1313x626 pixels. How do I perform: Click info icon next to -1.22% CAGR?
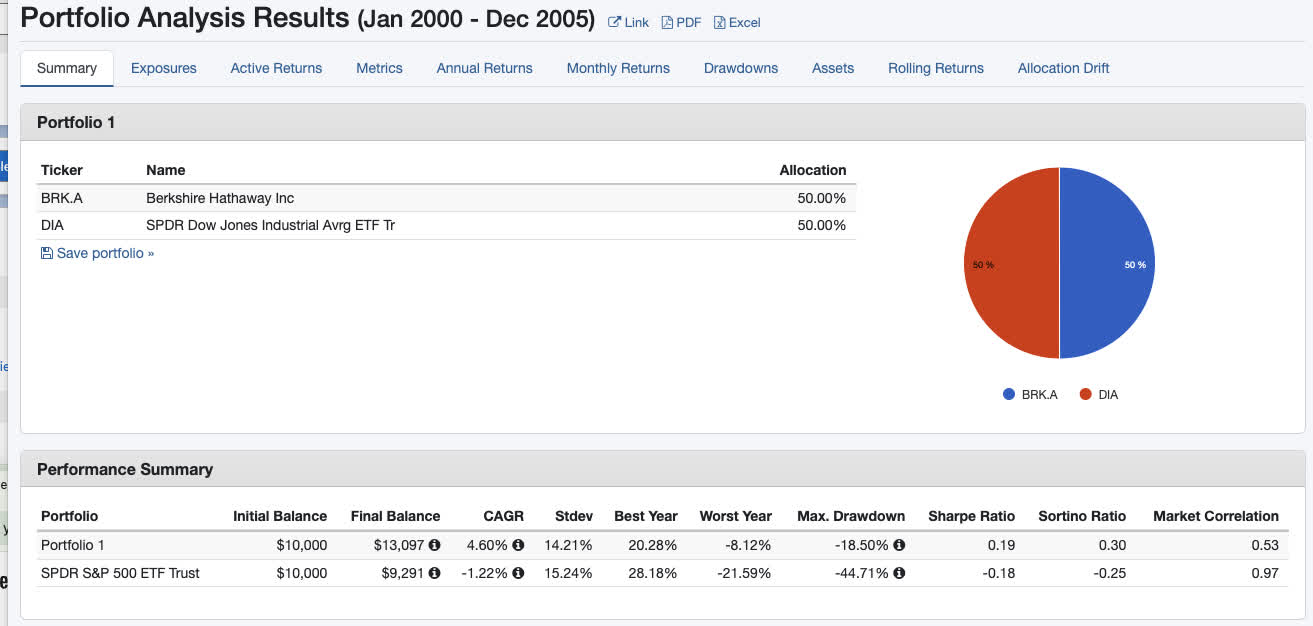coord(518,573)
